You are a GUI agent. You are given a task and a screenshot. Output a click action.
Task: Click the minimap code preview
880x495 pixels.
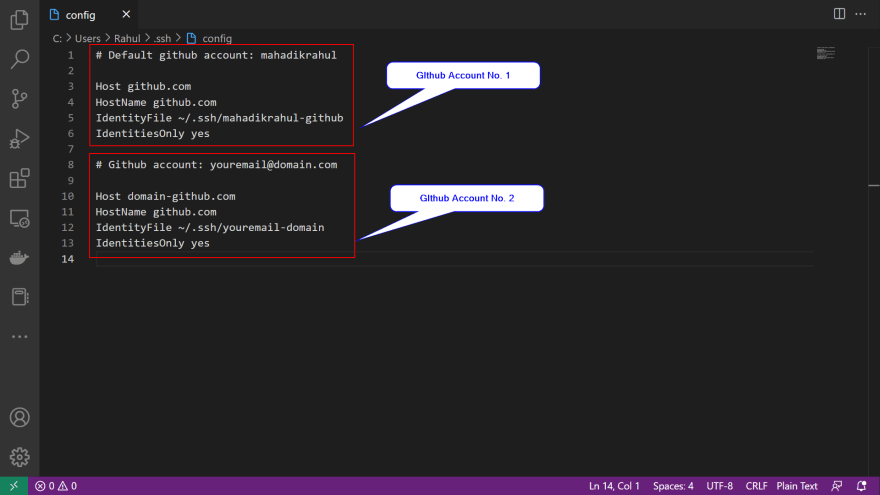point(826,53)
